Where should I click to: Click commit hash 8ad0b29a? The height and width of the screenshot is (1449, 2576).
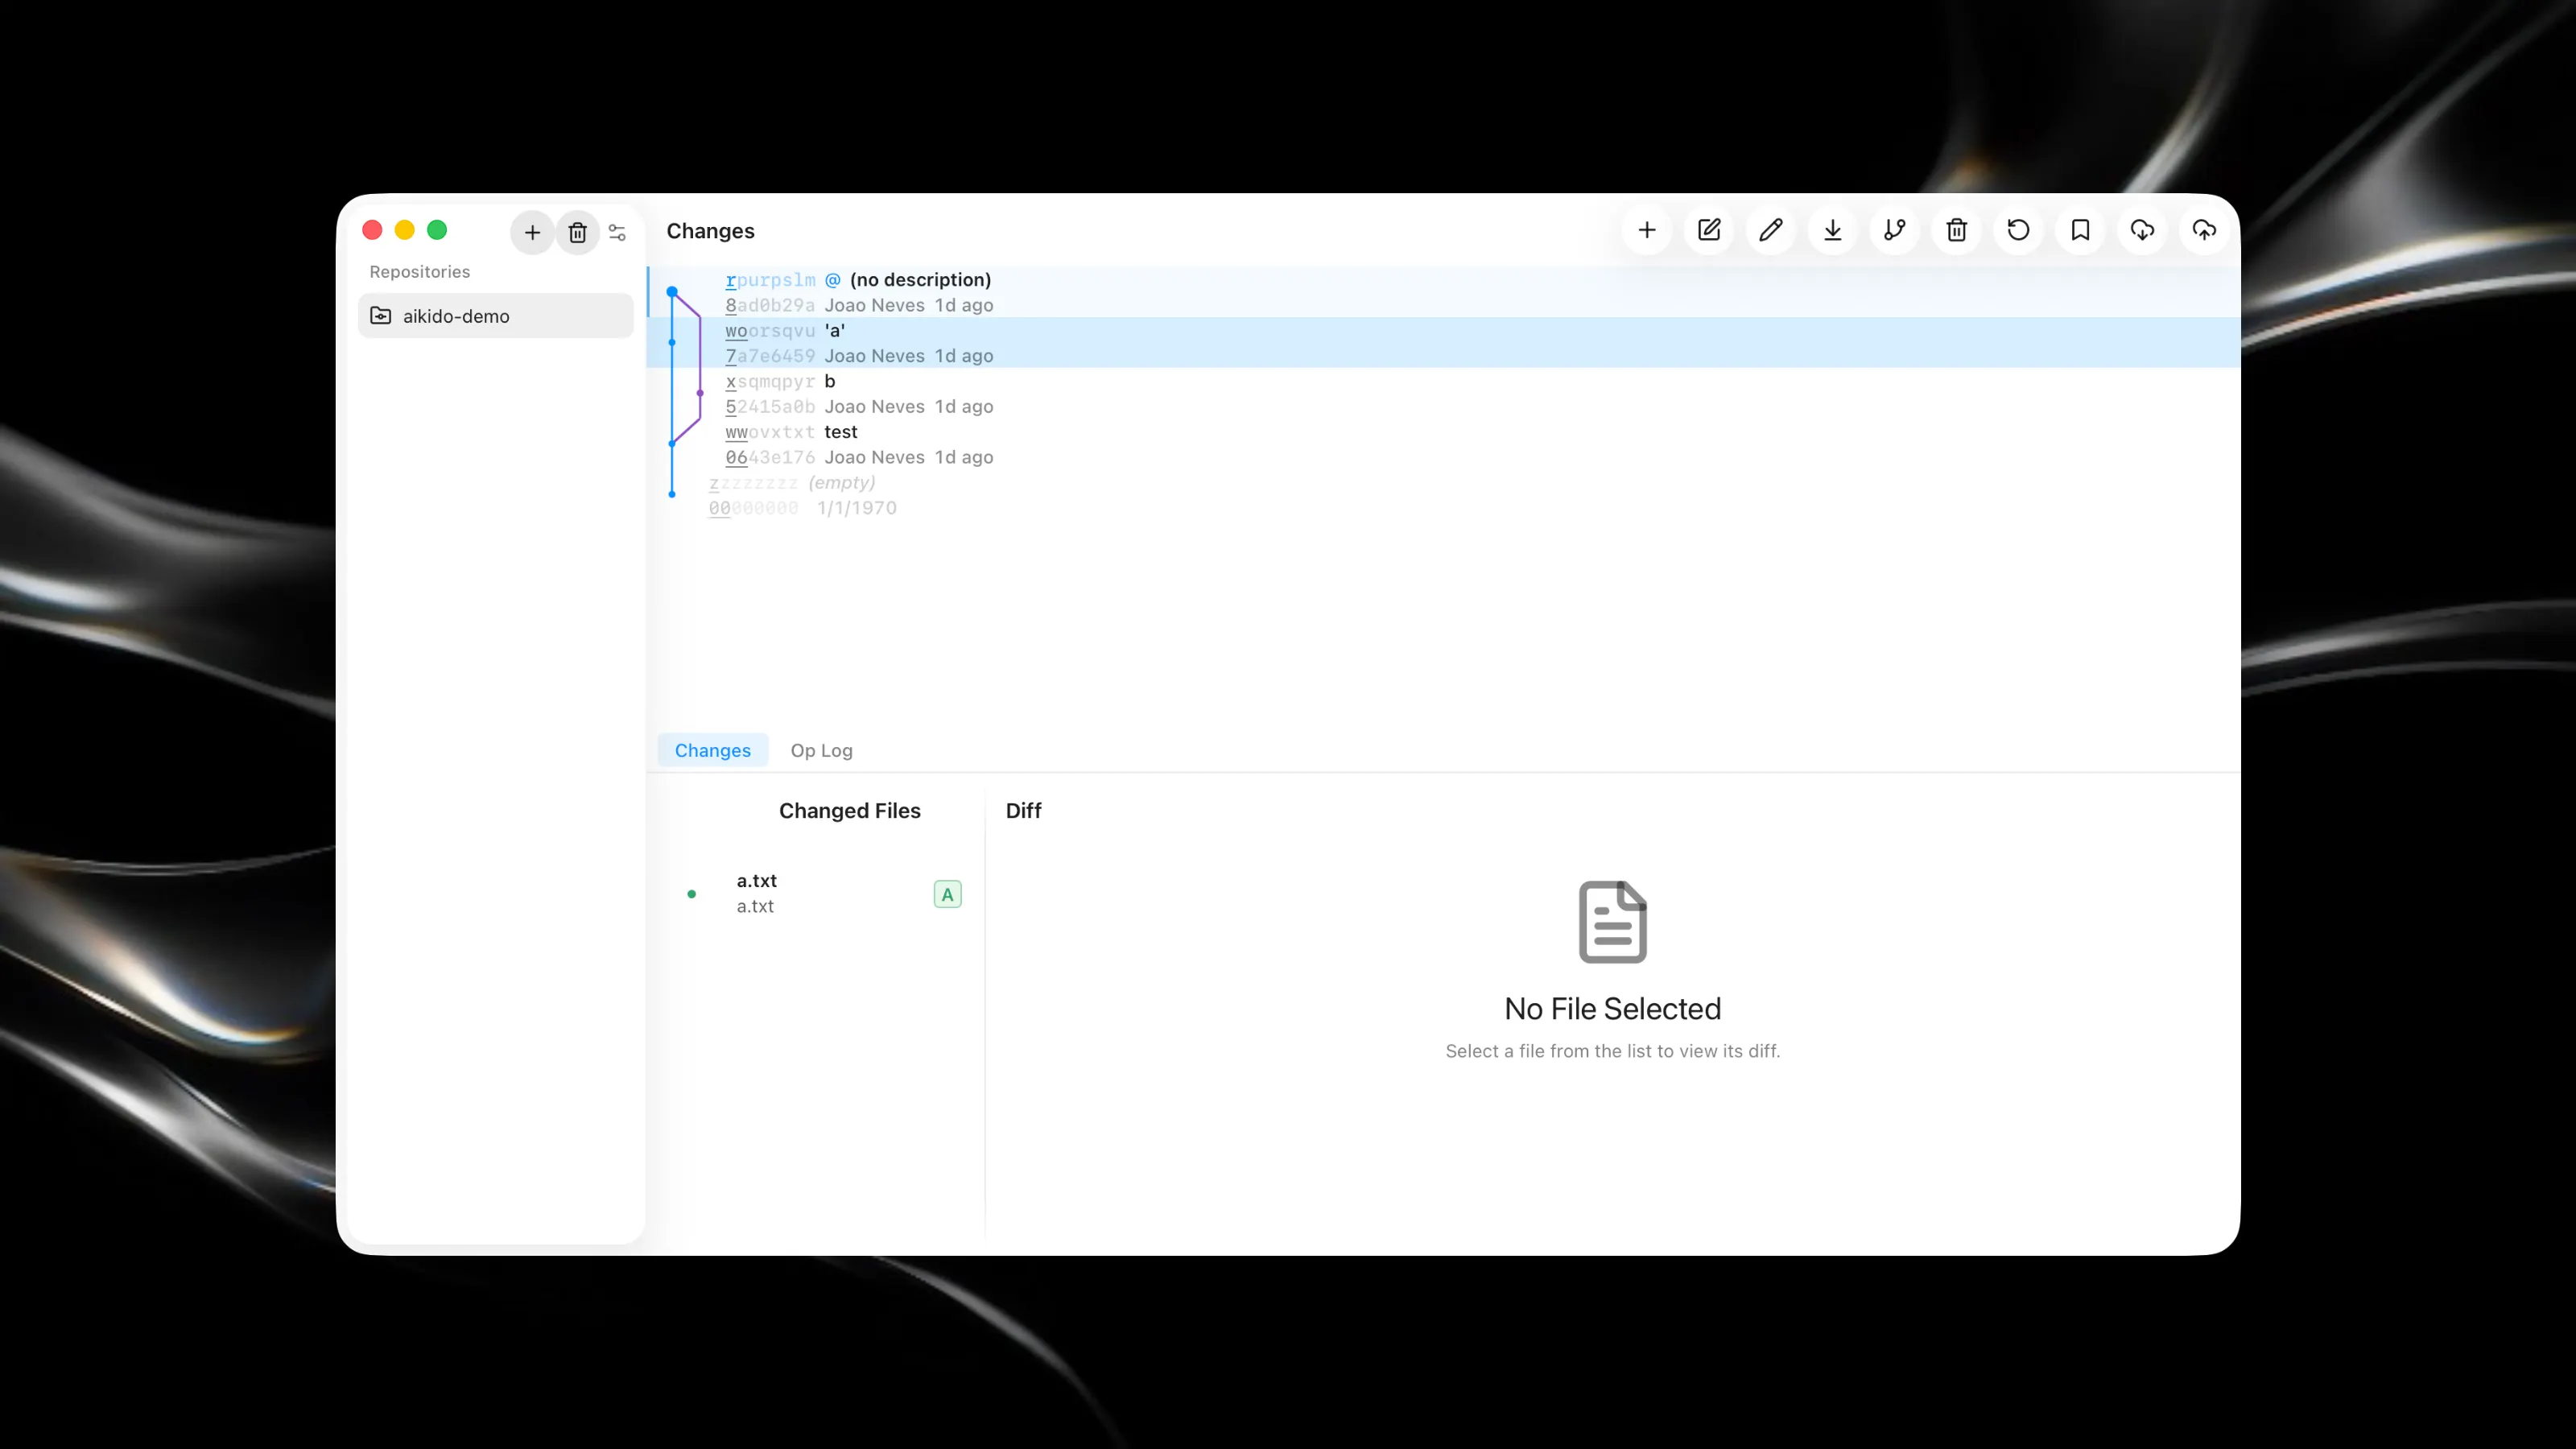click(770, 305)
